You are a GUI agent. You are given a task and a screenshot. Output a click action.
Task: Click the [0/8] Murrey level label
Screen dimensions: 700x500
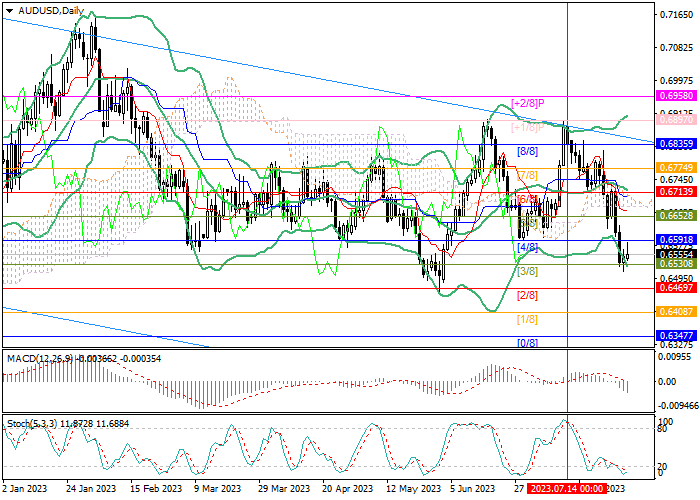point(527,343)
